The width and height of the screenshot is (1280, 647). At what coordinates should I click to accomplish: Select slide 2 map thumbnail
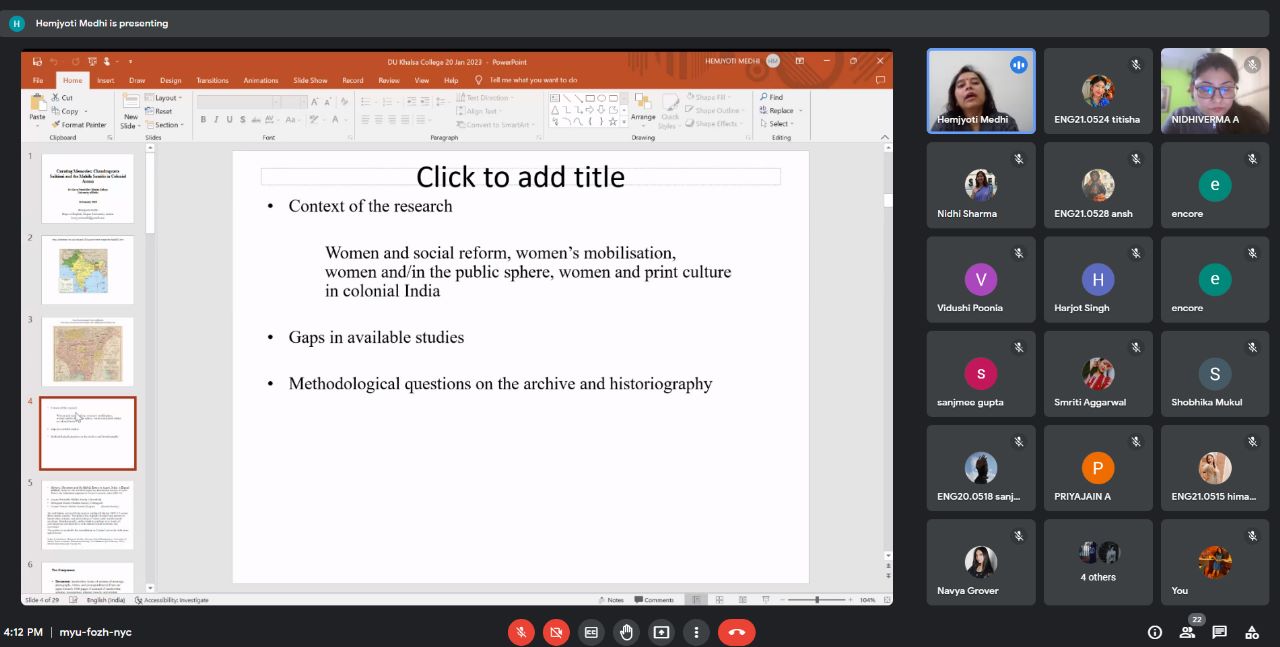coord(87,270)
